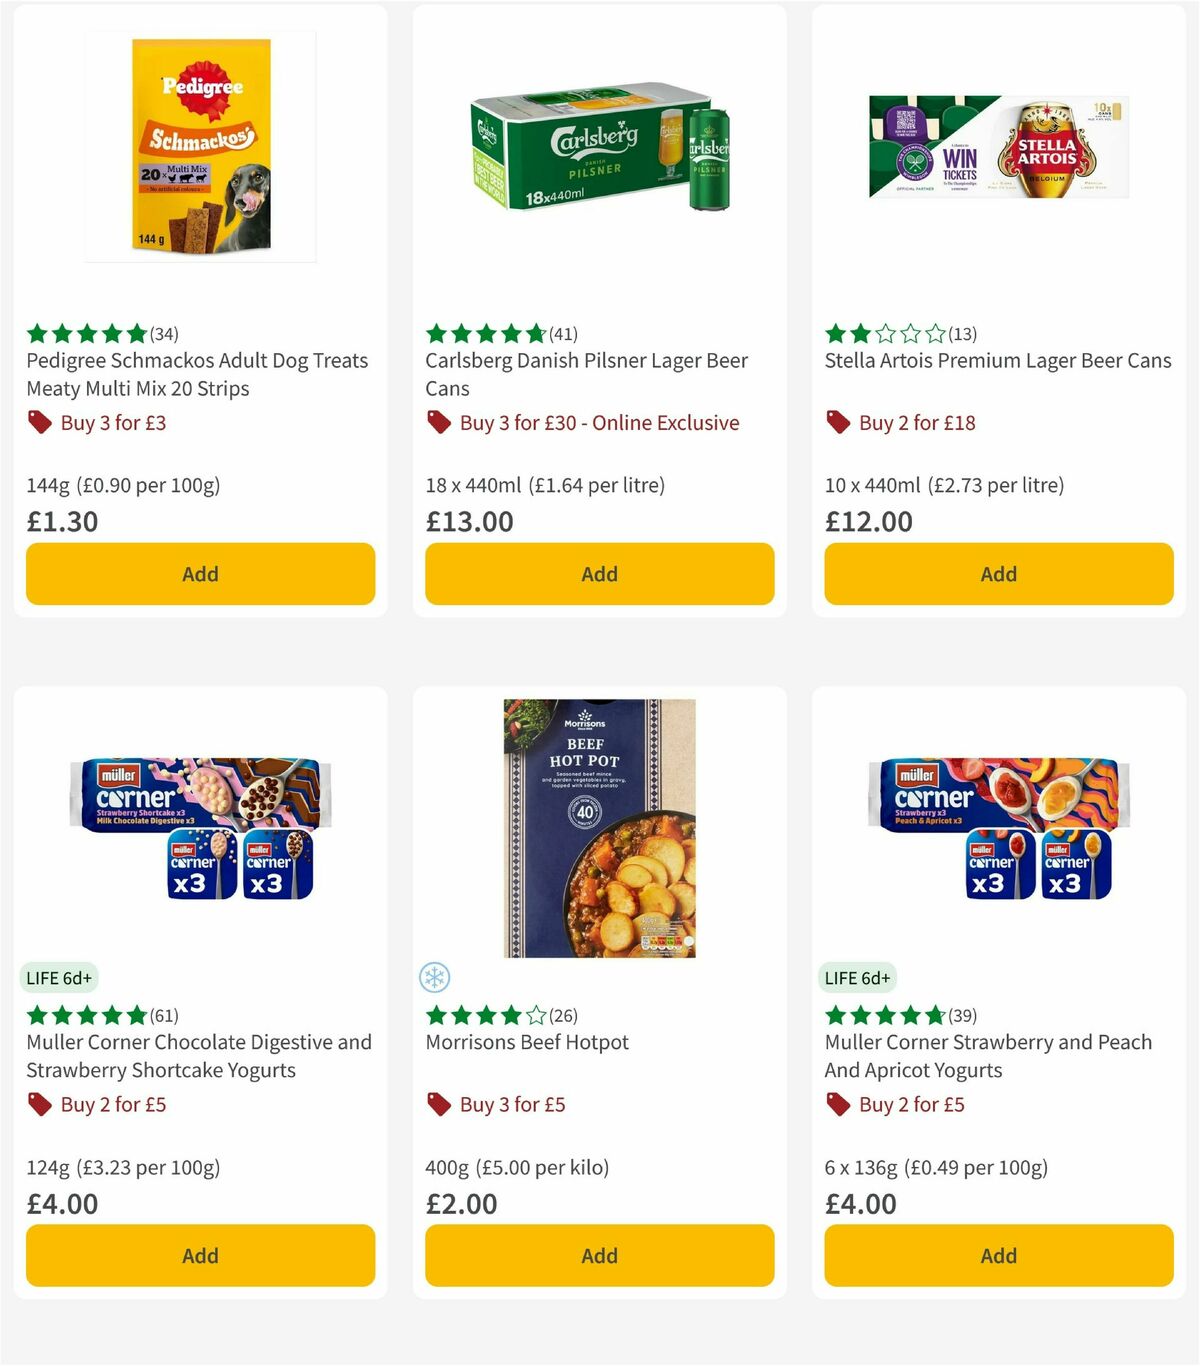Click the LIFE 6d+ badge on Muller Strawberry Shortcake
Screen dimensions: 1200x1366
[60, 977]
